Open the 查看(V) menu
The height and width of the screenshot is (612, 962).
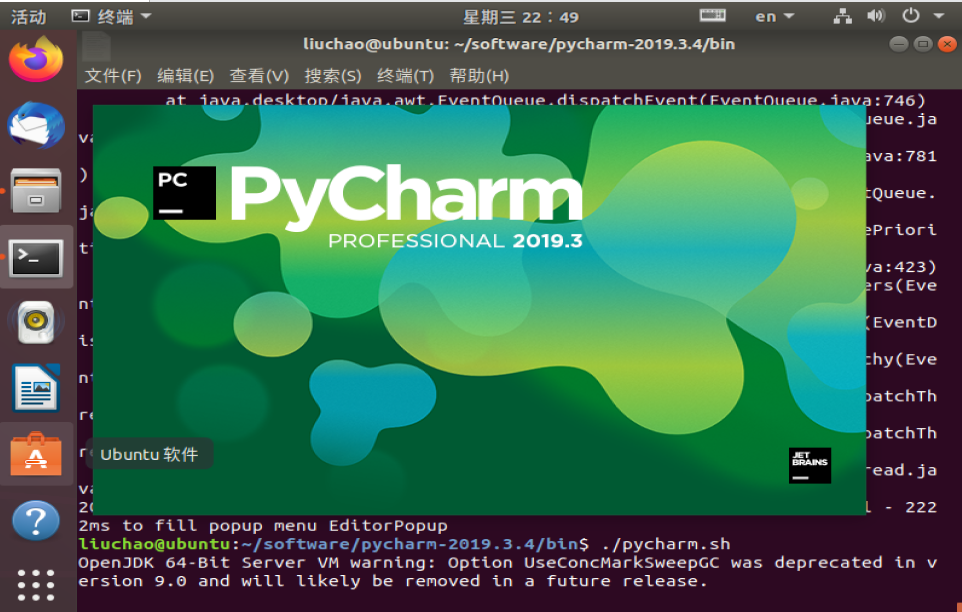tap(259, 76)
